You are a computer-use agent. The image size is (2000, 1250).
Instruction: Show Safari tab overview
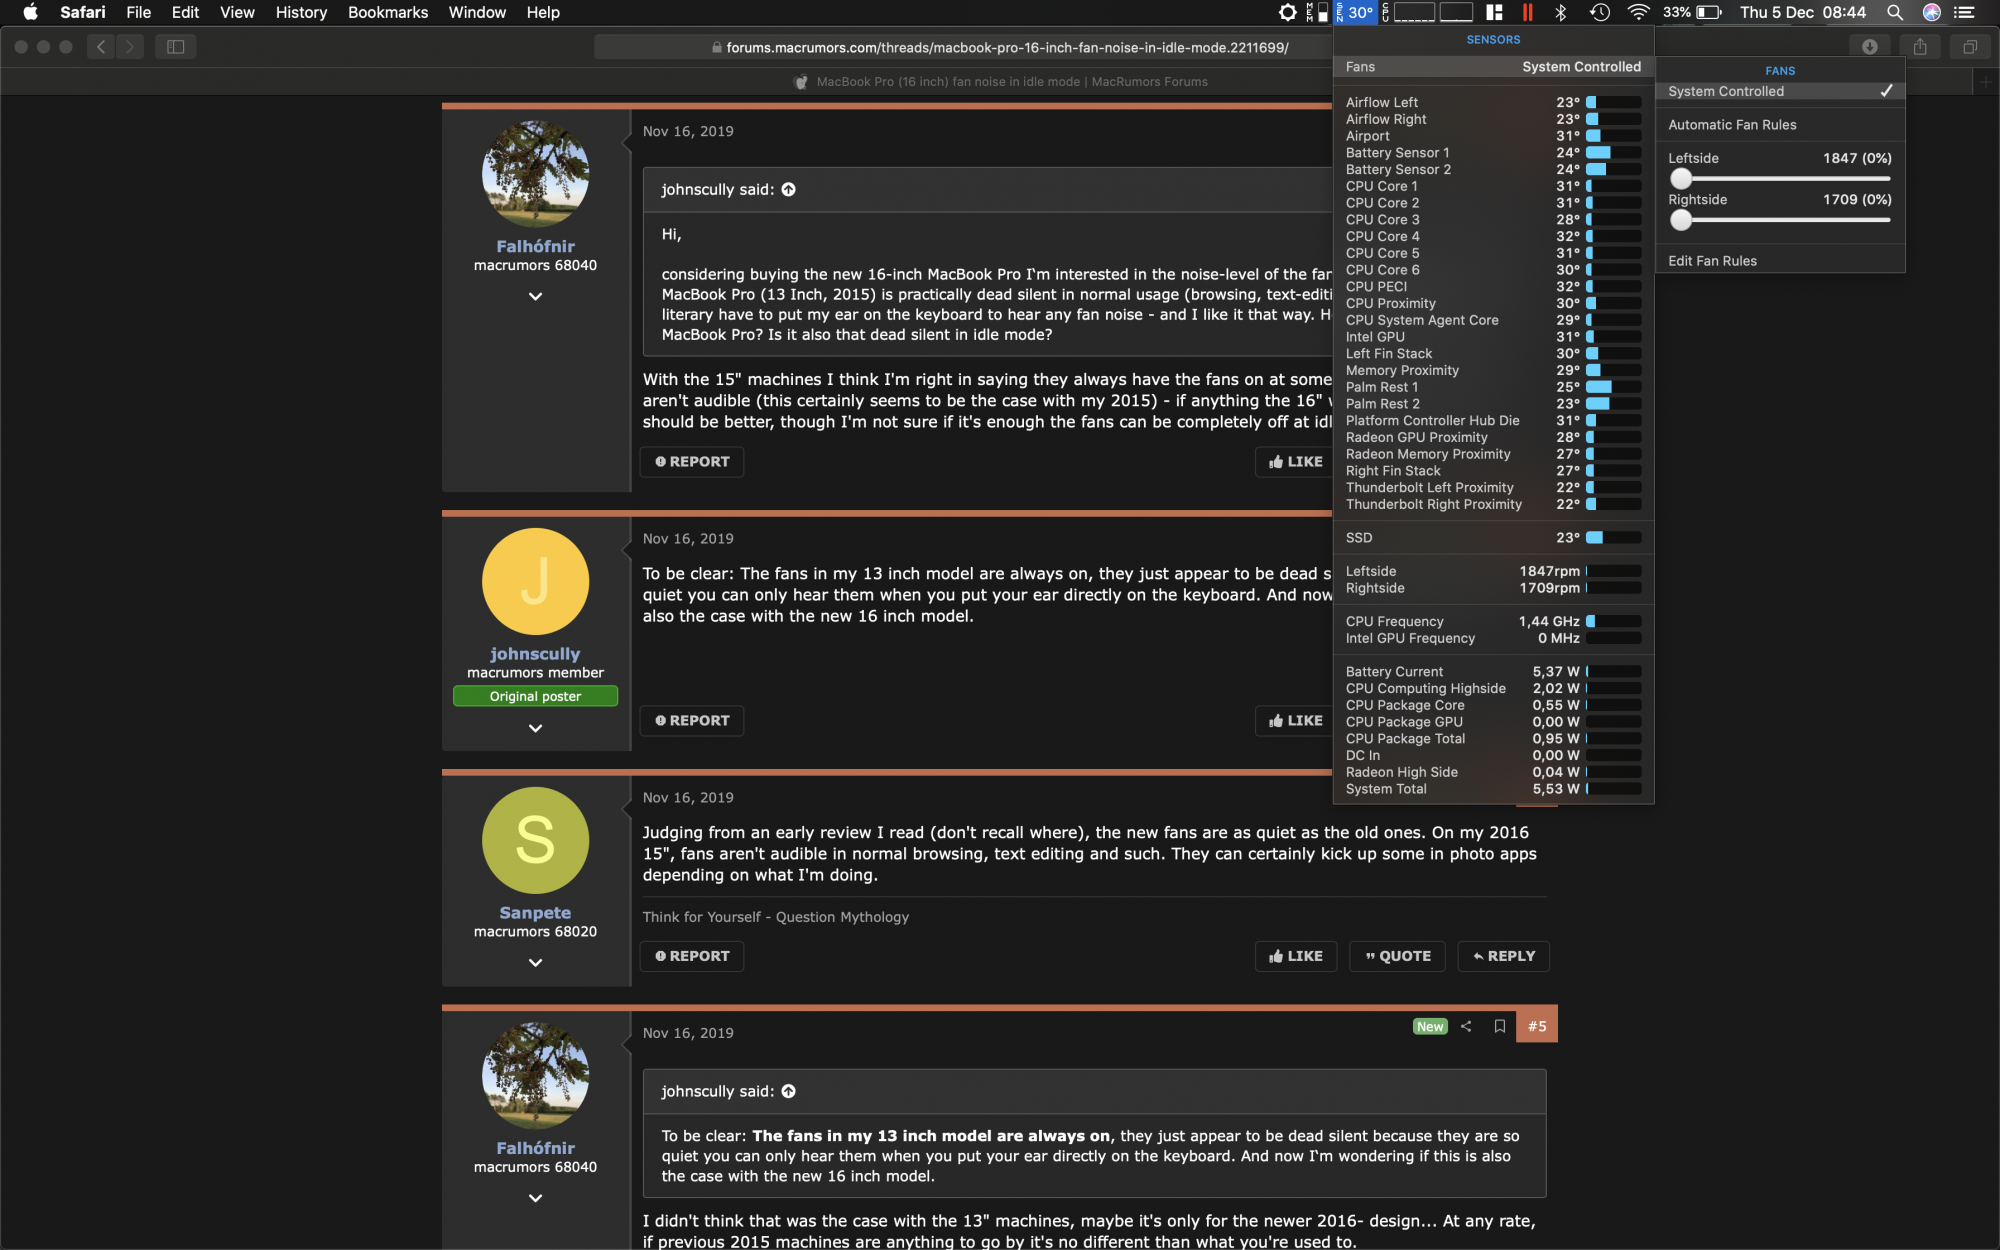click(x=1970, y=46)
